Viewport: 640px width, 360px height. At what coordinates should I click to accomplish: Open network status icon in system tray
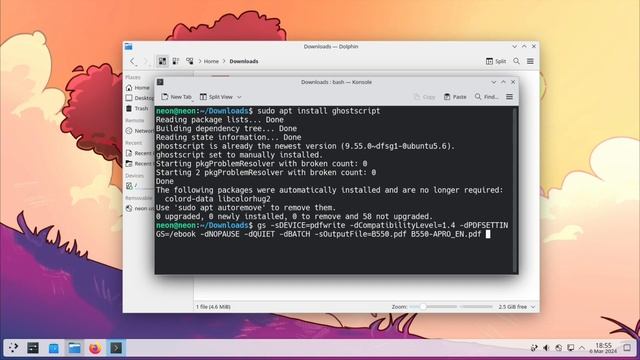558,348
